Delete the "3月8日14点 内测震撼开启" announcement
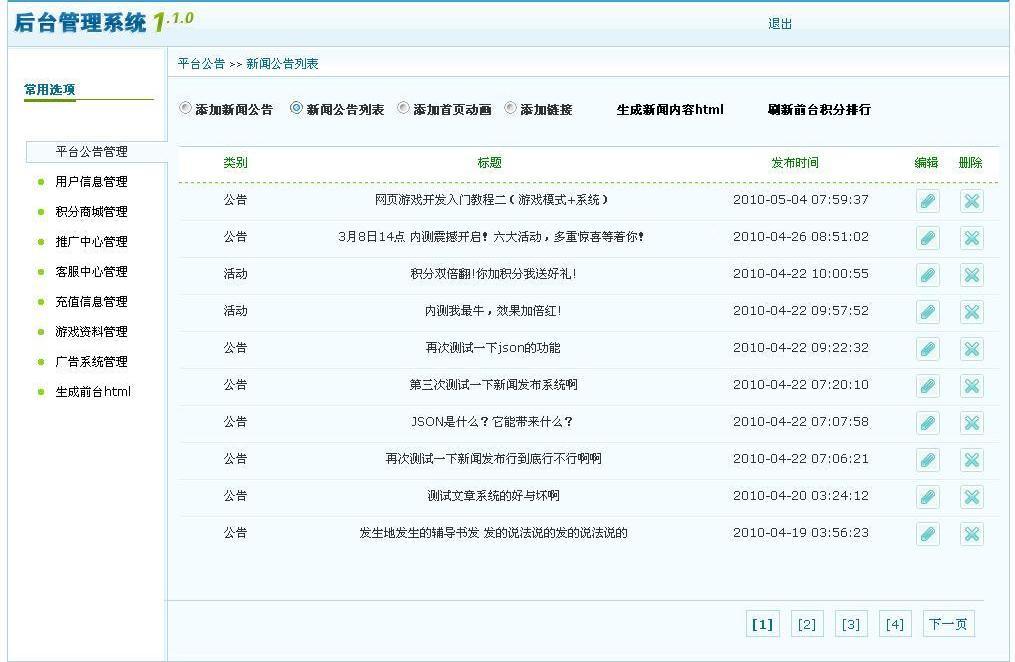1015x662 pixels. point(971,238)
